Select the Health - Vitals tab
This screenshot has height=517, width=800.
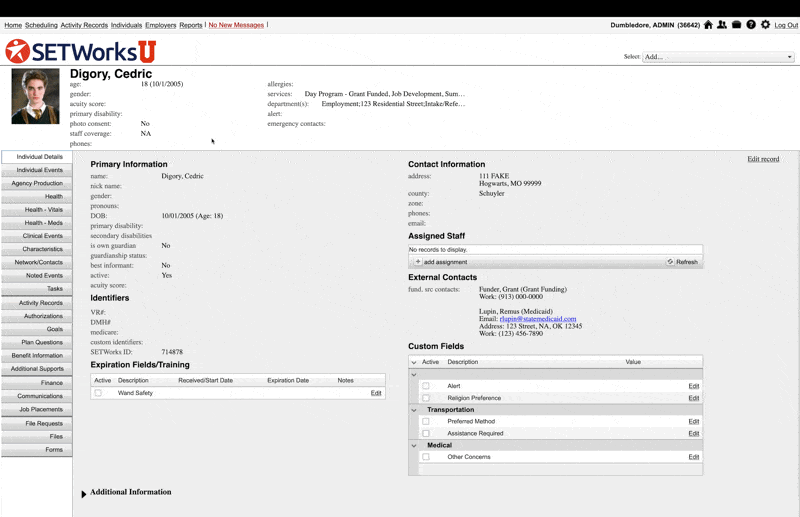[37, 210]
